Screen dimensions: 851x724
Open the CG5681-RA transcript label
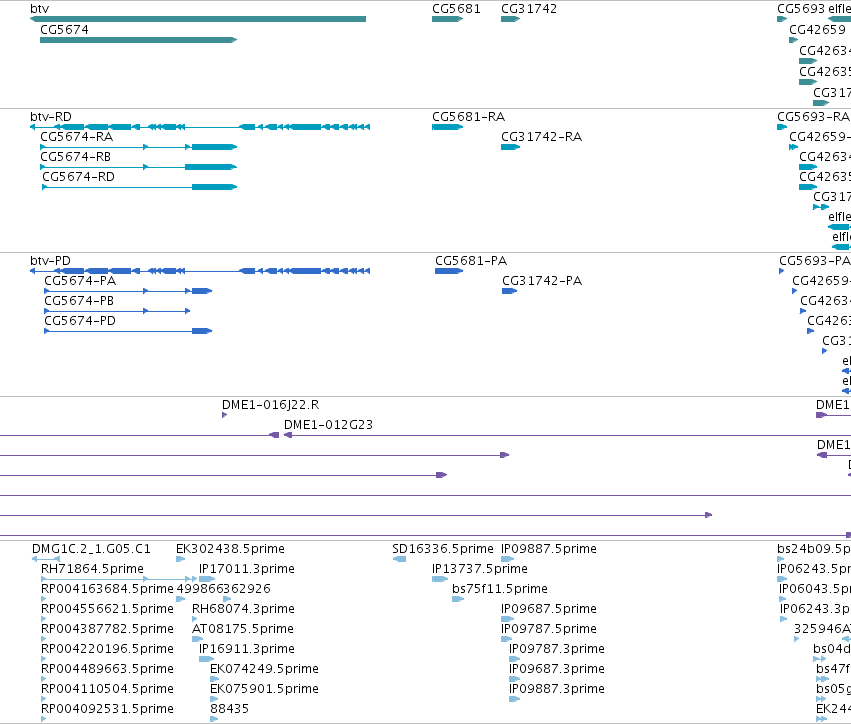[468, 117]
